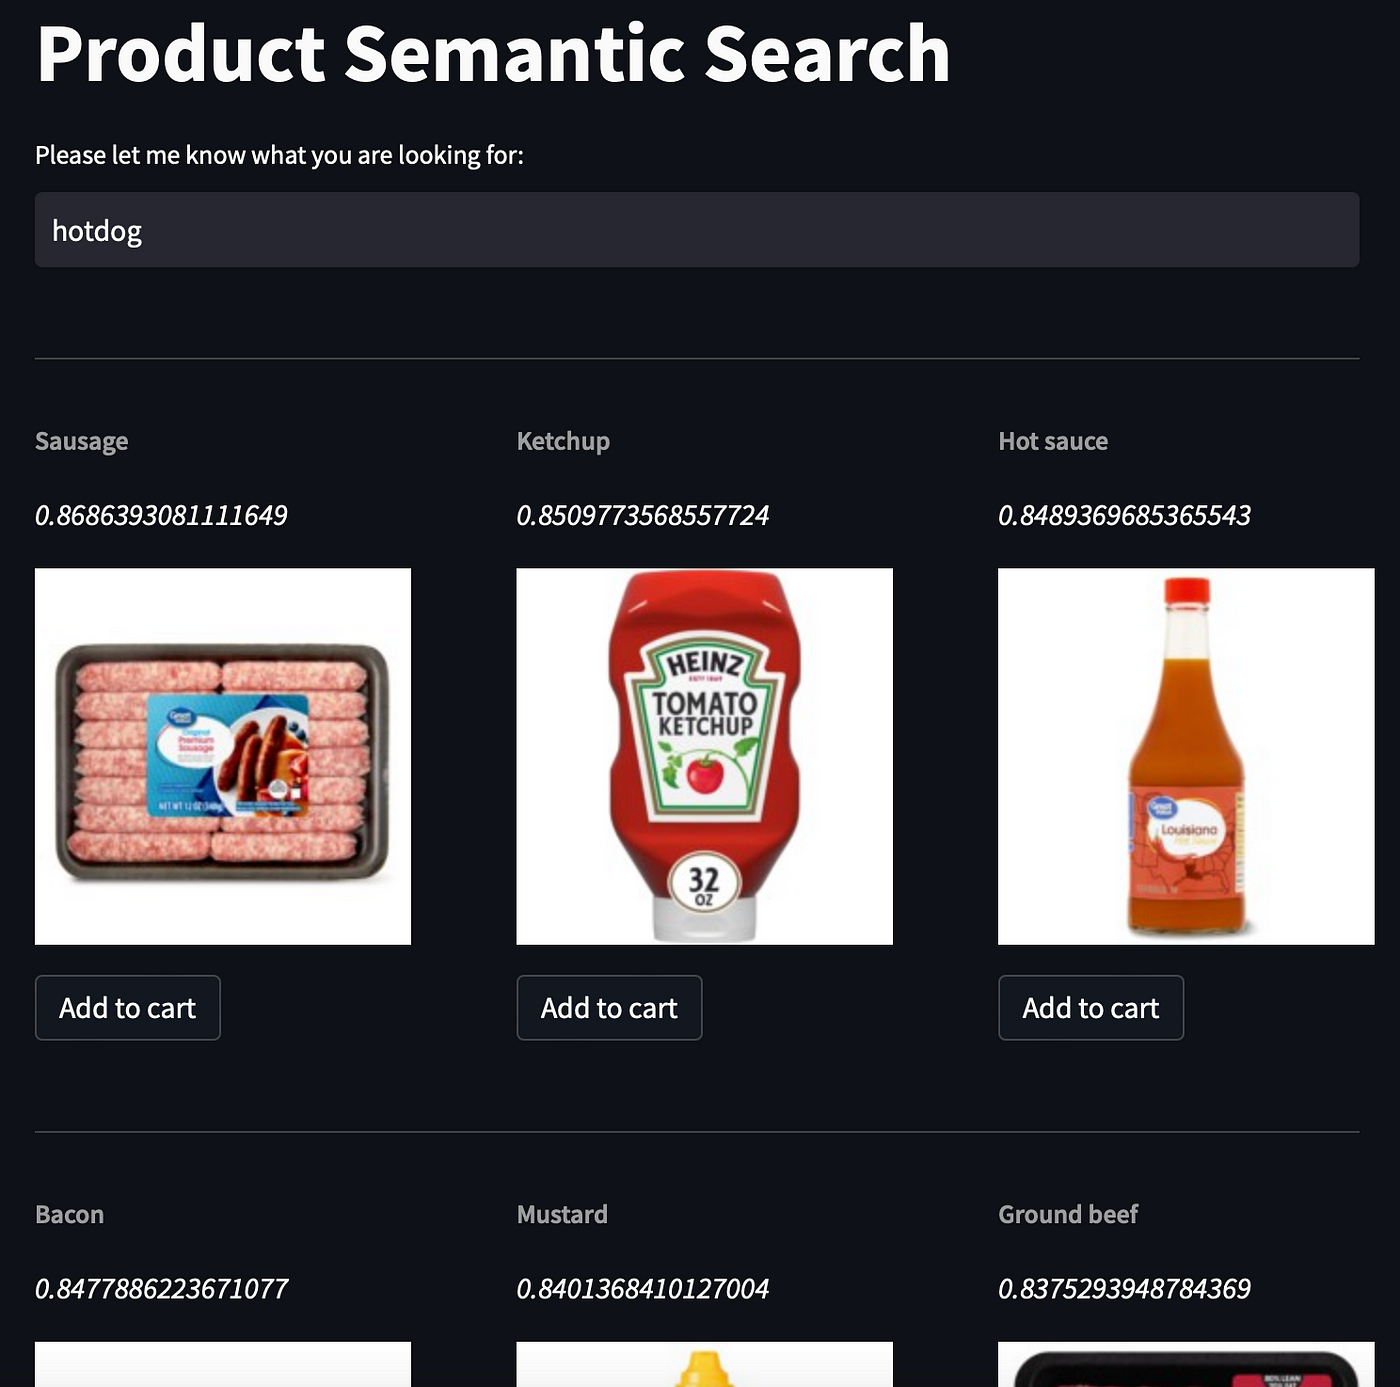The height and width of the screenshot is (1387, 1400).
Task: Click the score 0.8489369685365543
Action: tap(1125, 515)
